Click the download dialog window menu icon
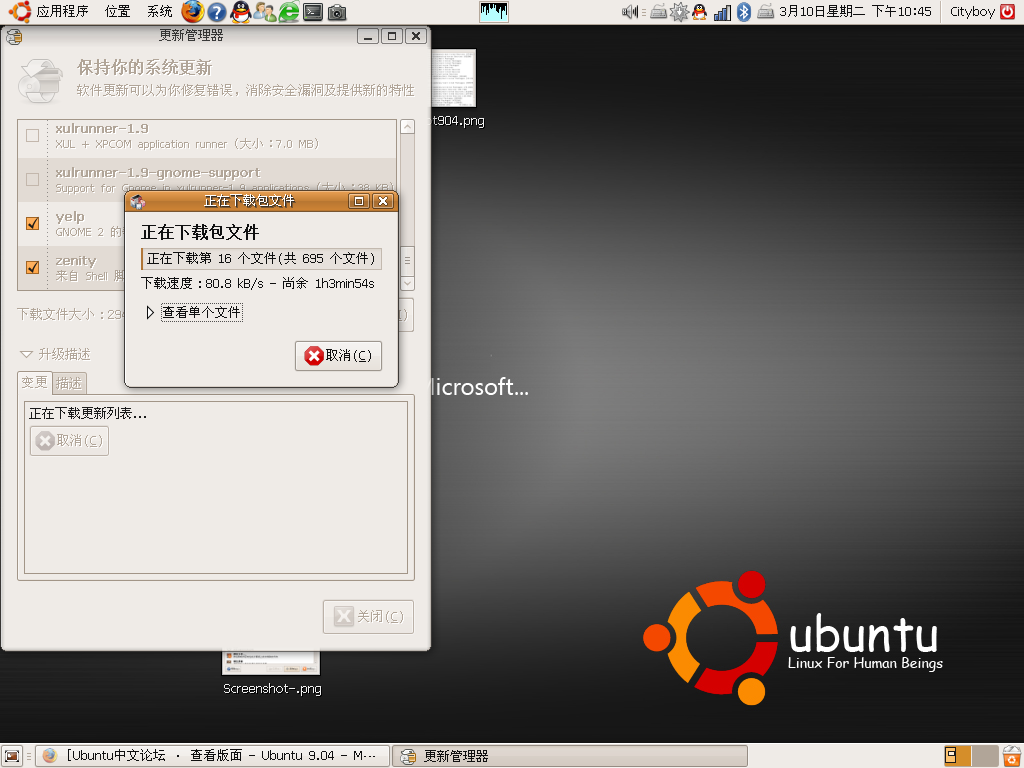The height and width of the screenshot is (768, 1024). [x=137, y=201]
